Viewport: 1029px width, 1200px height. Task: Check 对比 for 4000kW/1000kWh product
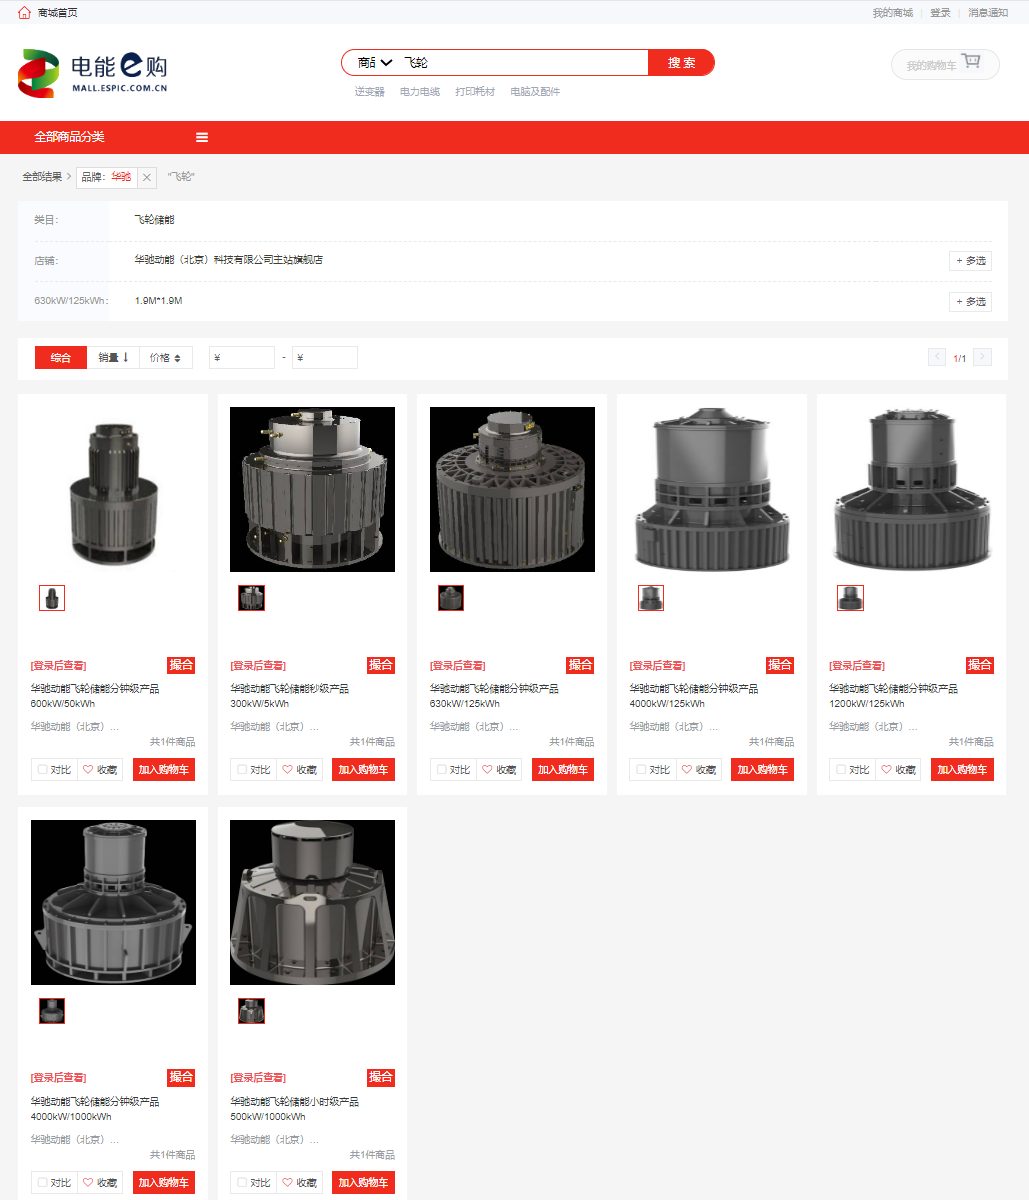[x=42, y=1183]
